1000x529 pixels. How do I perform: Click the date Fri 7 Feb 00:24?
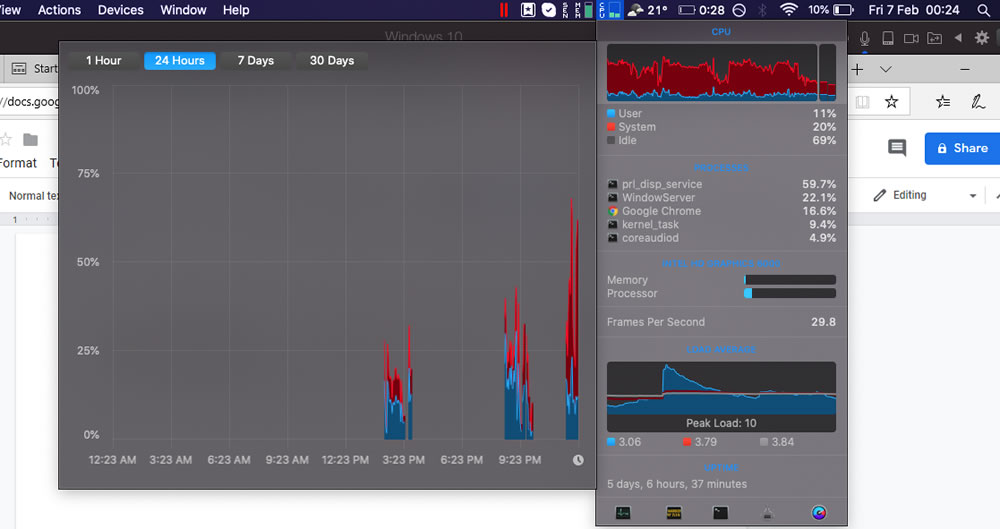tap(913, 10)
